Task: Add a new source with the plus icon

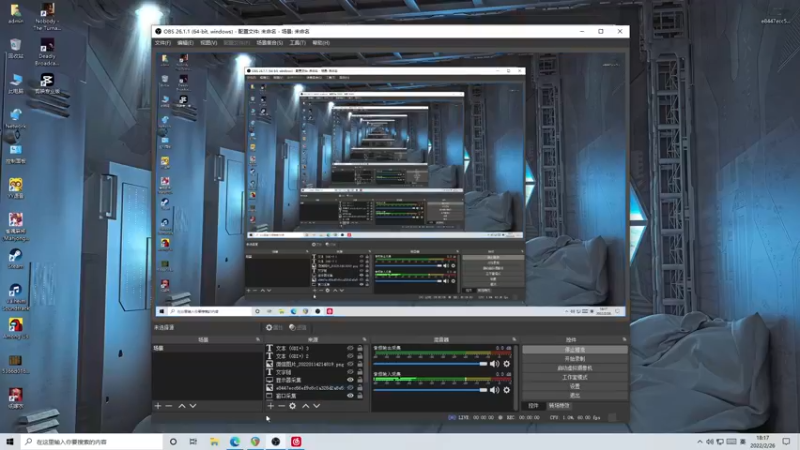Action: [x=270, y=406]
